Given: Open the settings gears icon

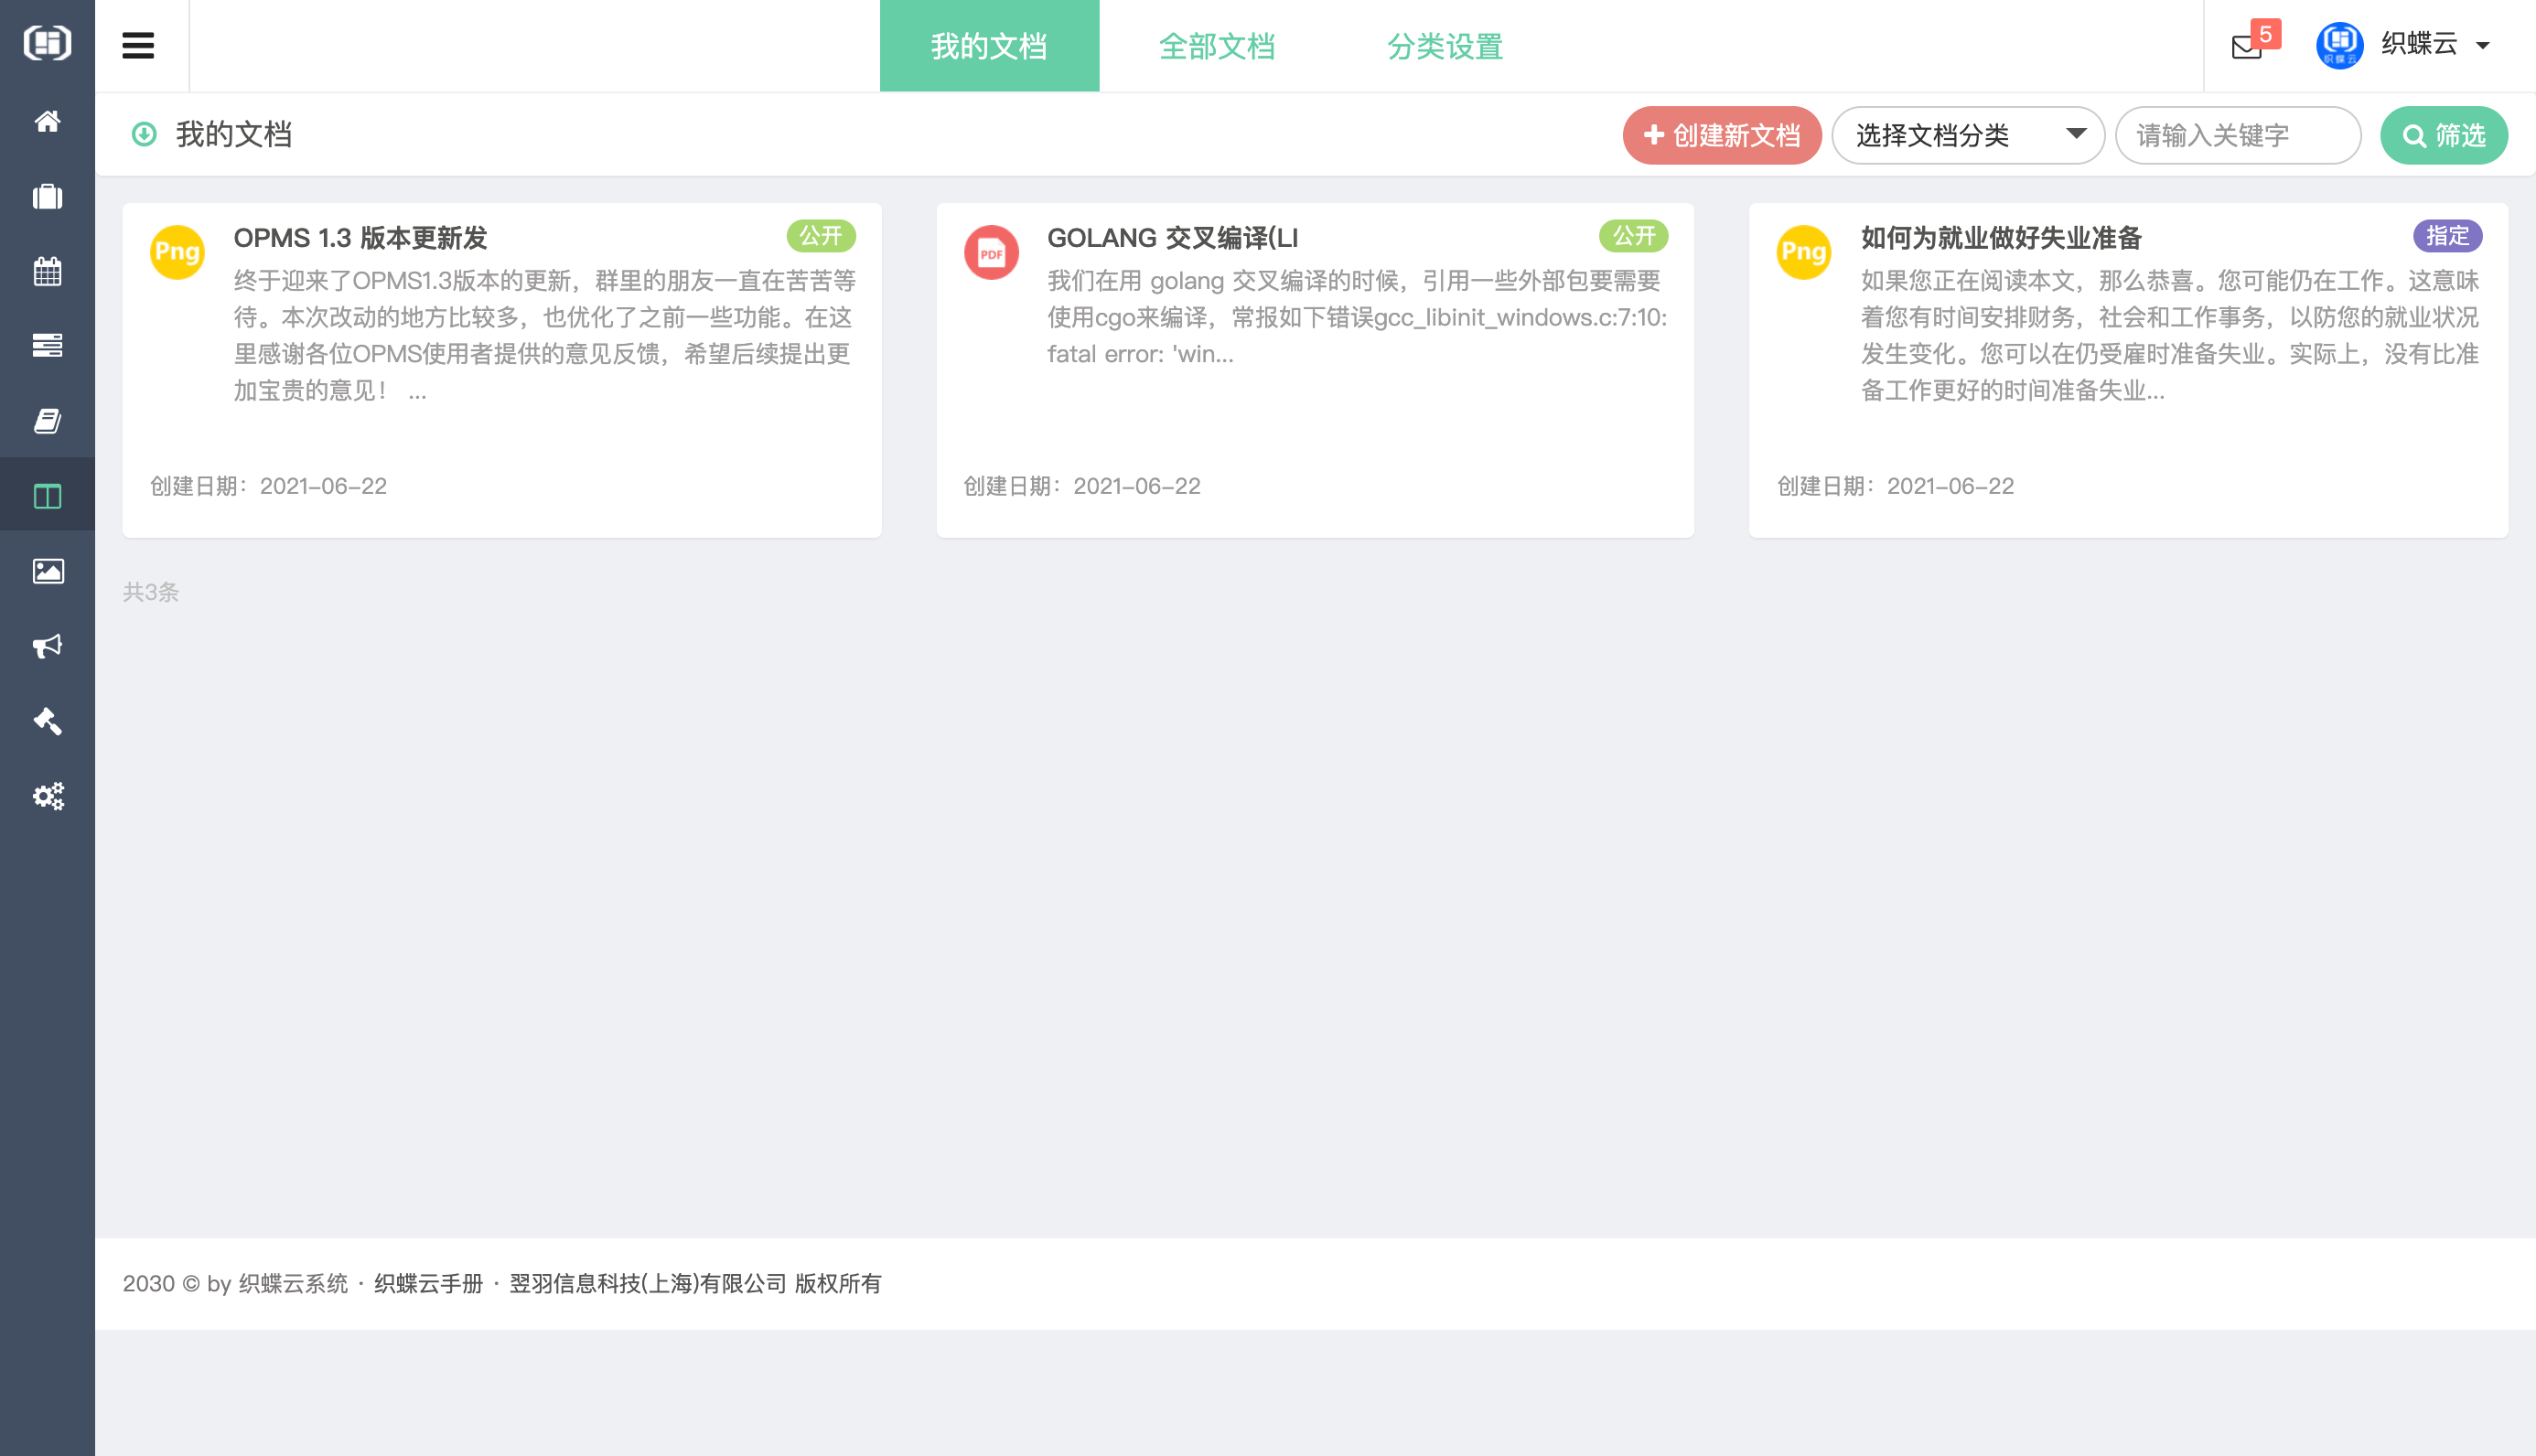Looking at the screenshot, I should 47,796.
